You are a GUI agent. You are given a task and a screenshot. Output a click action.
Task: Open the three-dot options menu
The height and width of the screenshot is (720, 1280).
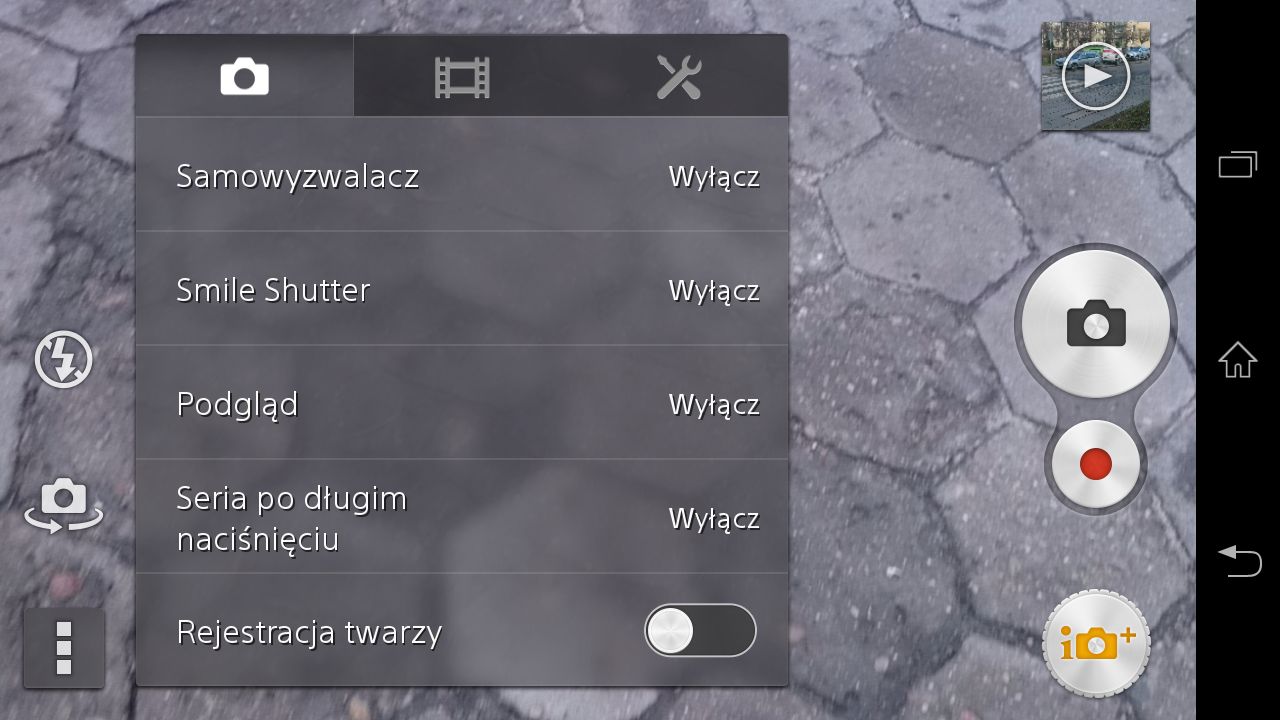pos(64,648)
